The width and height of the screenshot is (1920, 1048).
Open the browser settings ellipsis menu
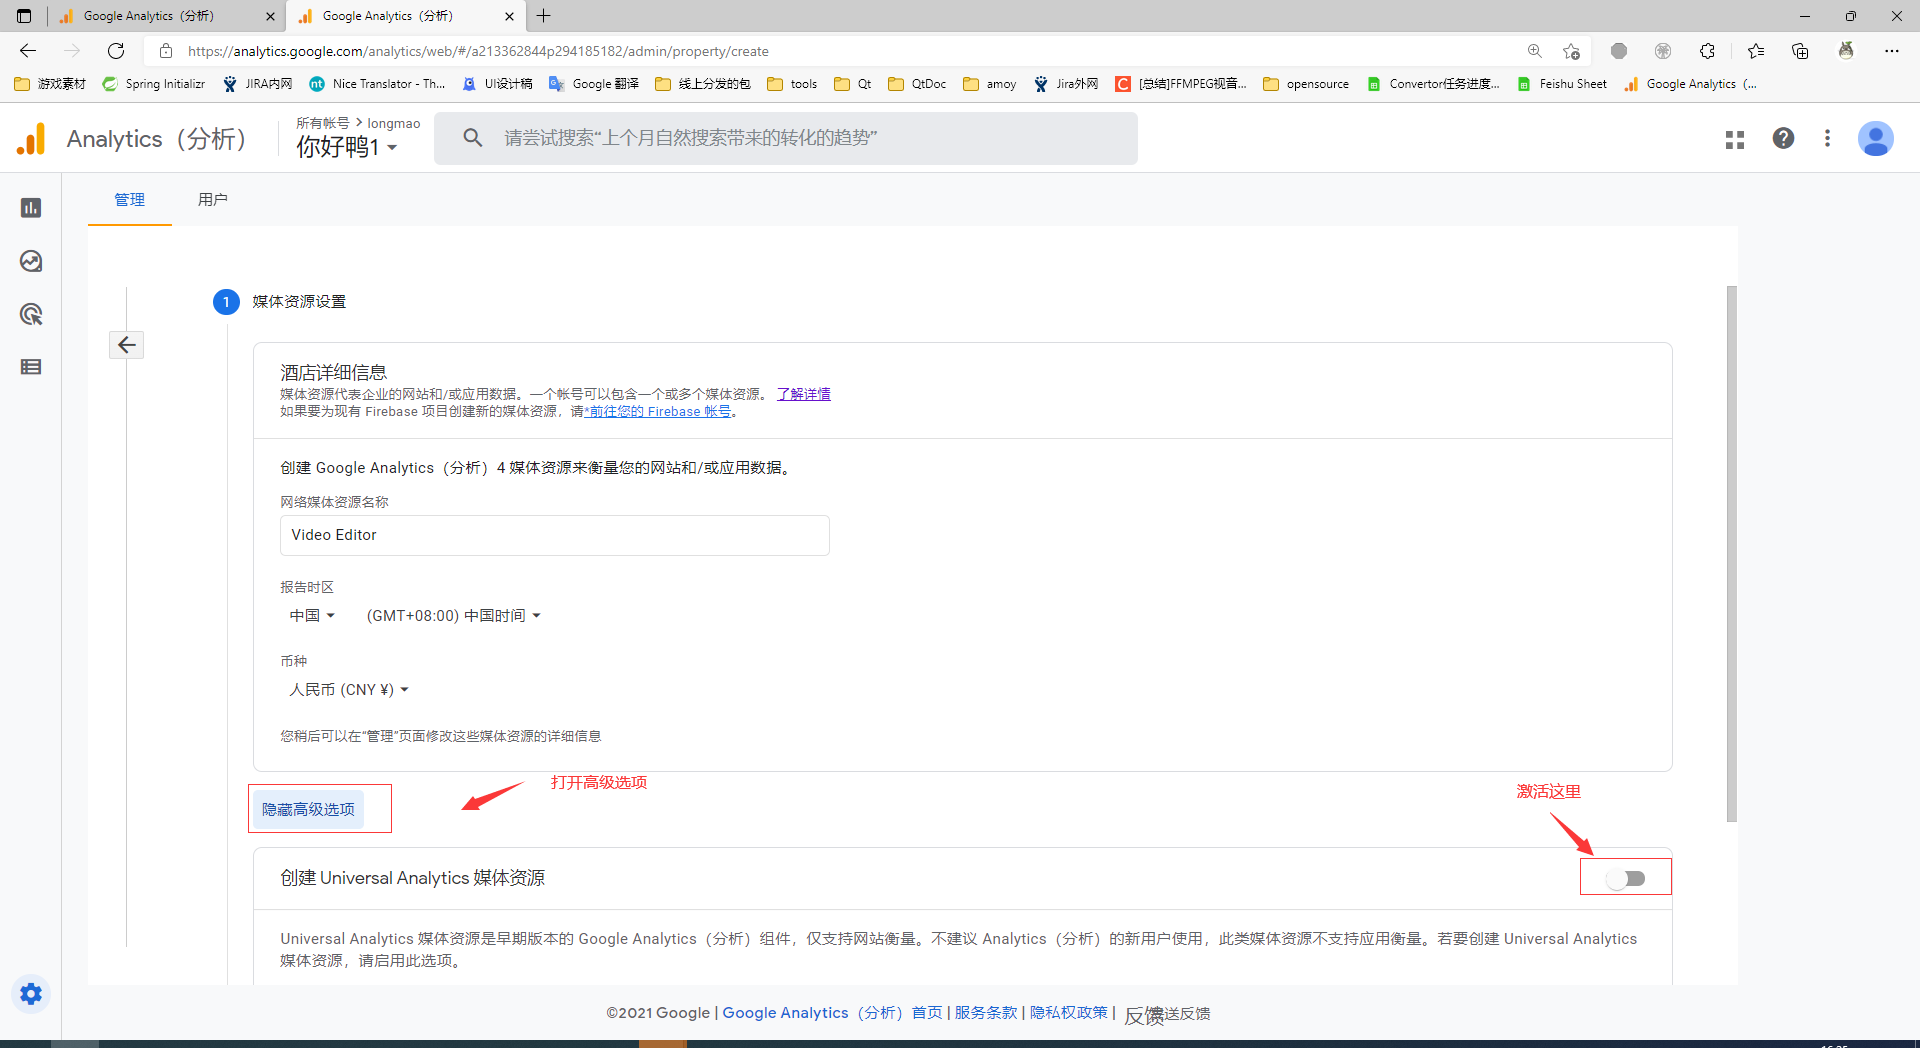tap(1891, 51)
